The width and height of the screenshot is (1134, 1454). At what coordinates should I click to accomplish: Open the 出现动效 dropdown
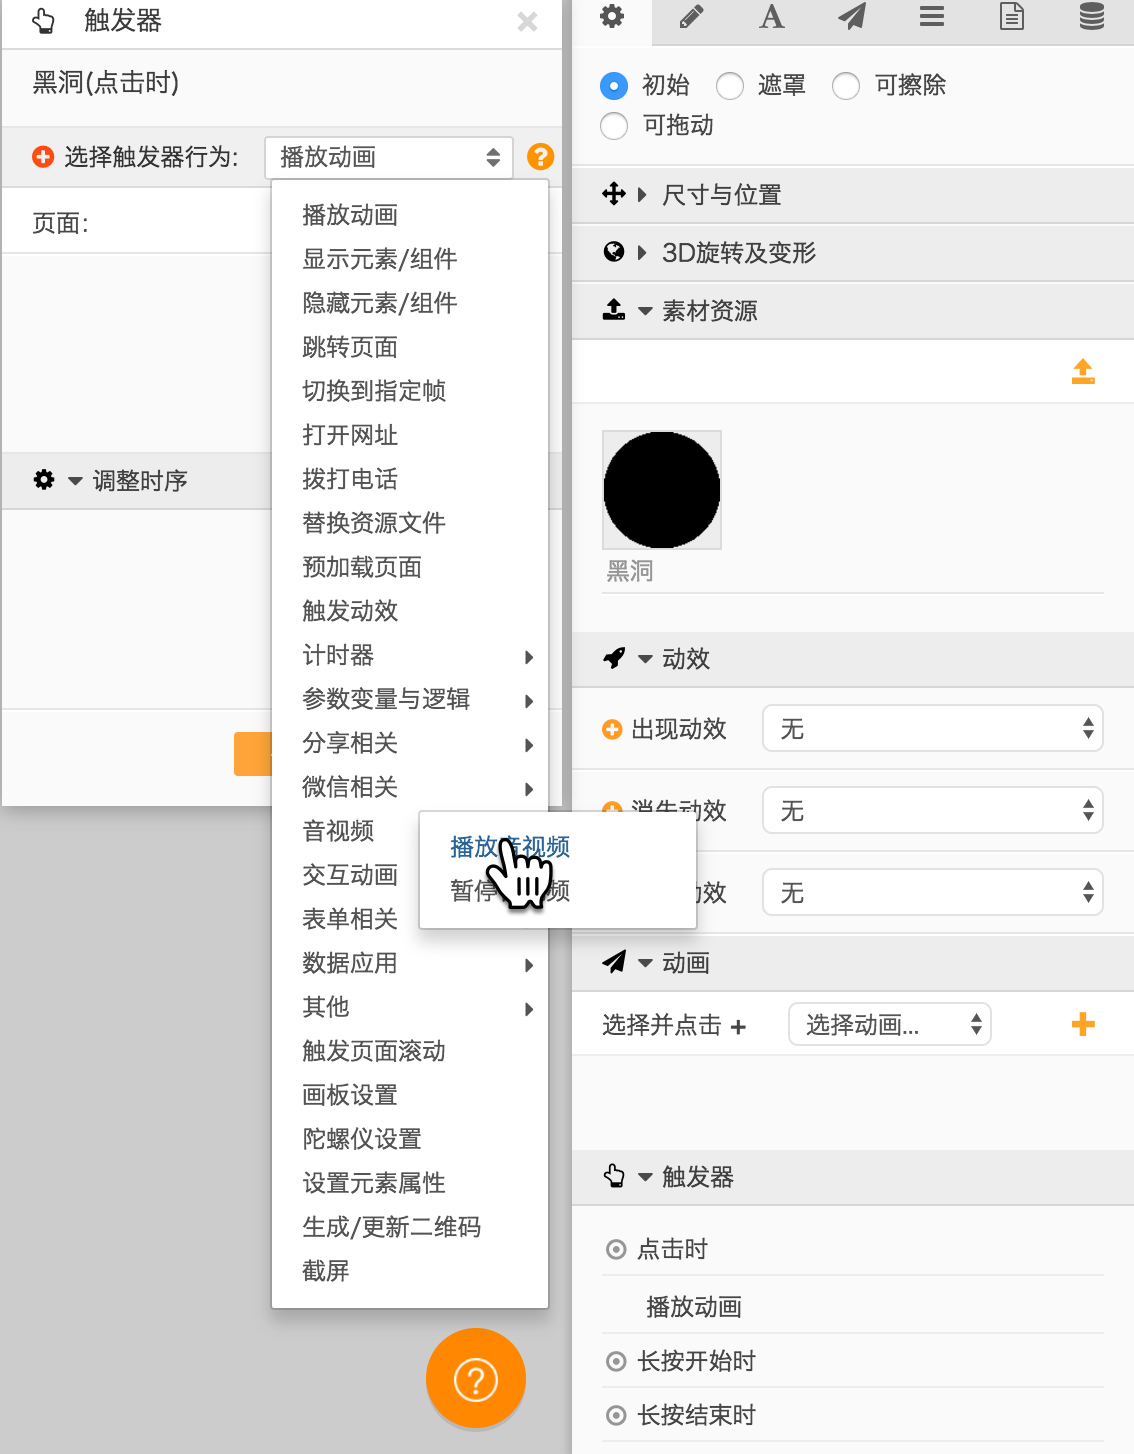932,729
